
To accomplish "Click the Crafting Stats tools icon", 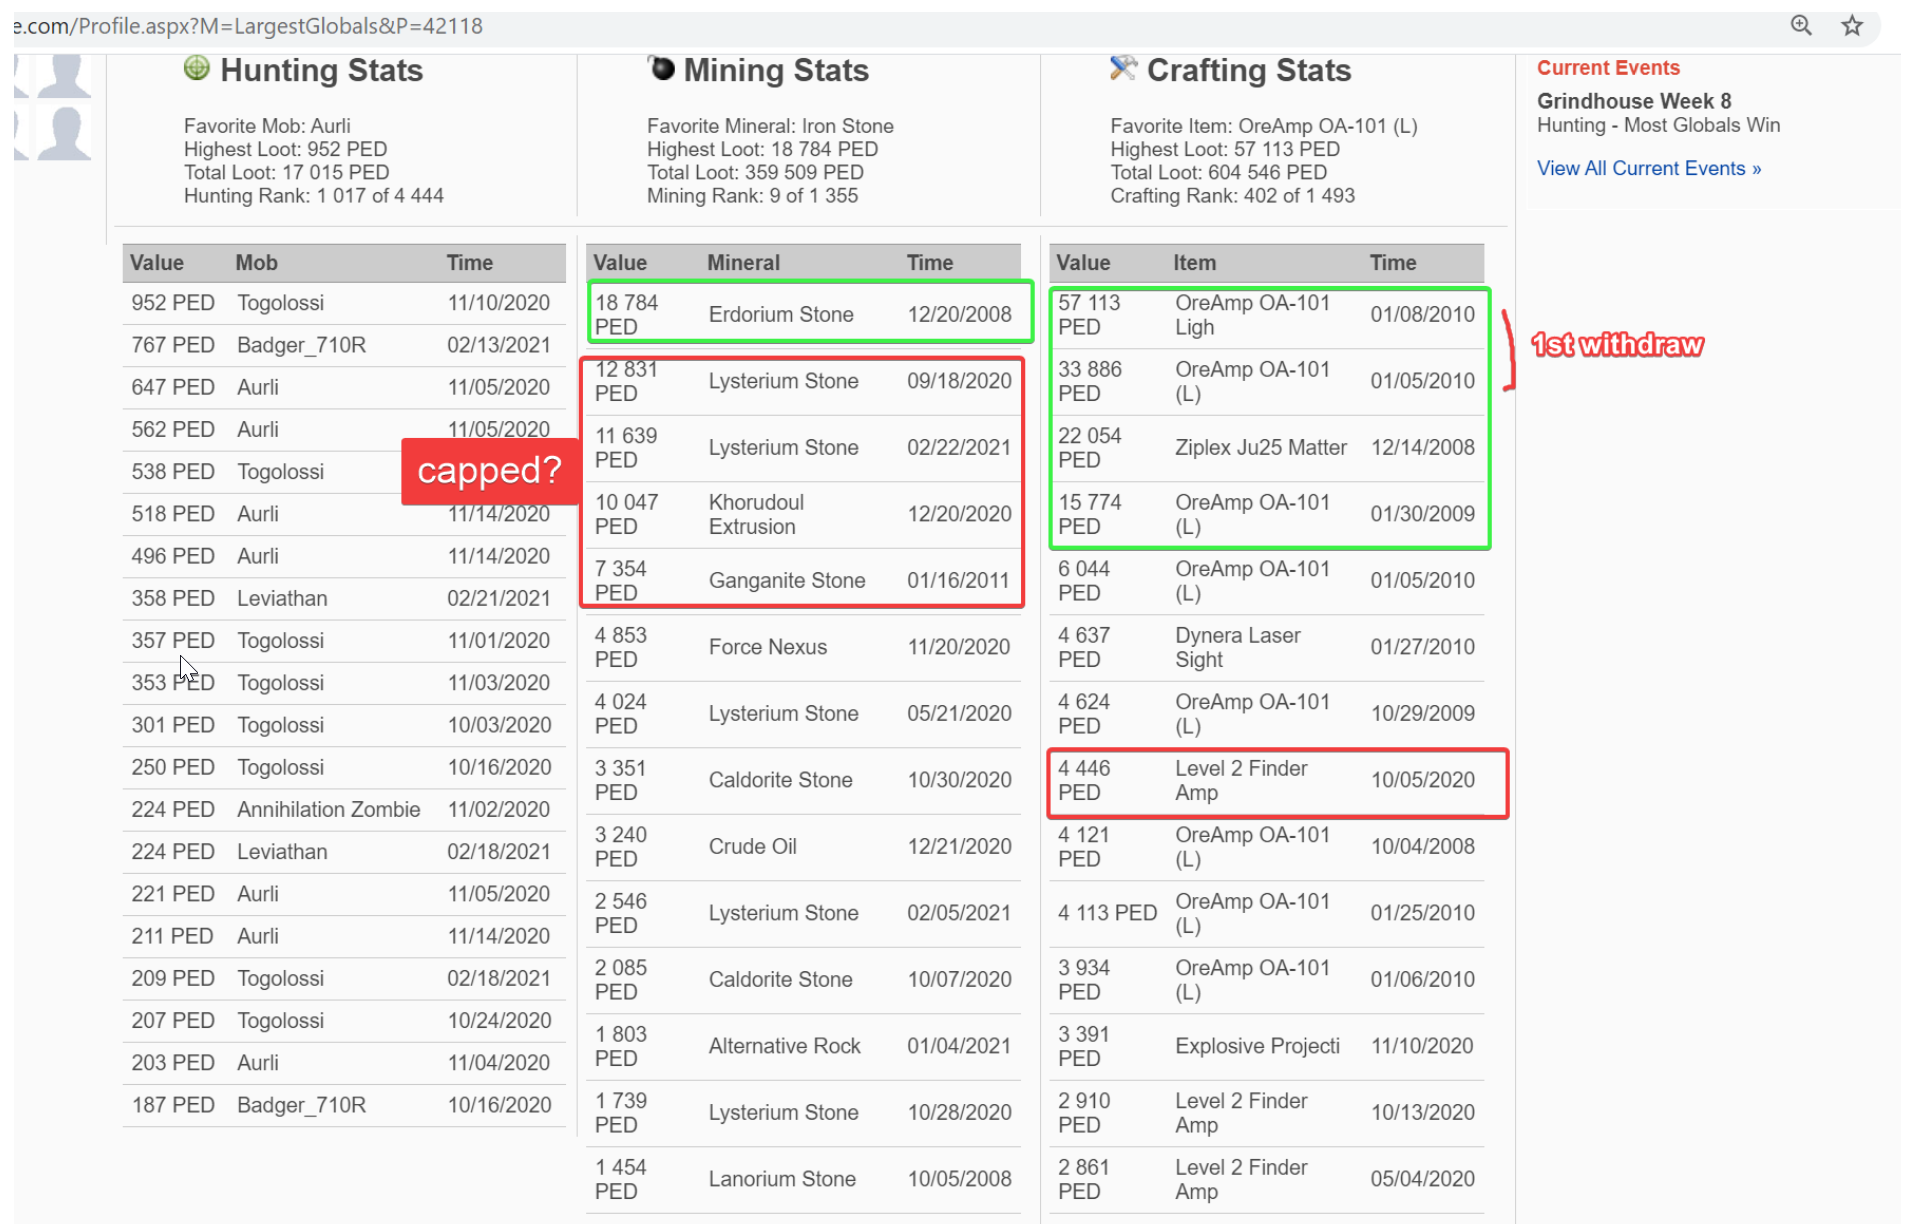I will coord(1123,68).
